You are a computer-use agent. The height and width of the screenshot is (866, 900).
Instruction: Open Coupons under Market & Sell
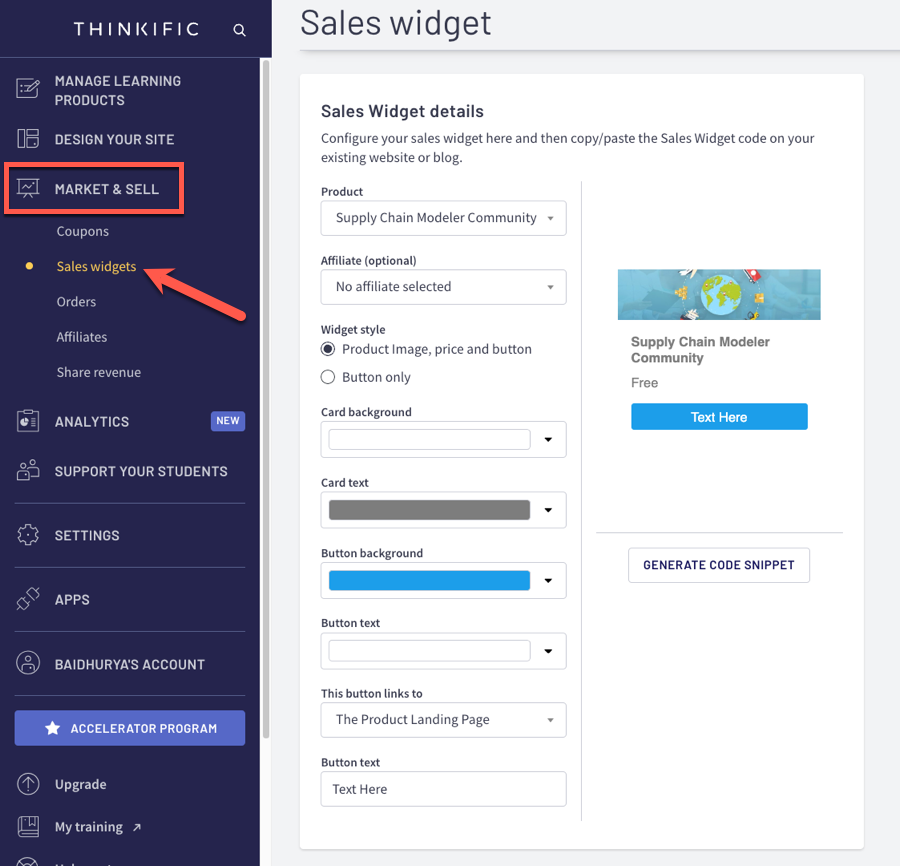pyautogui.click(x=83, y=231)
